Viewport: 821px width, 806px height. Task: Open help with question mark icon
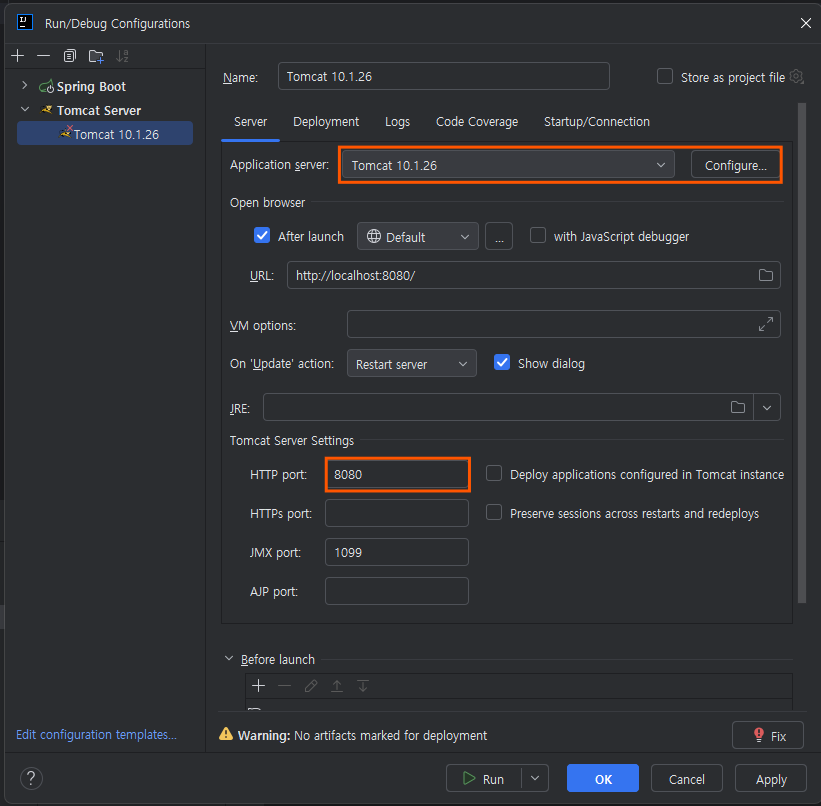coord(31,778)
